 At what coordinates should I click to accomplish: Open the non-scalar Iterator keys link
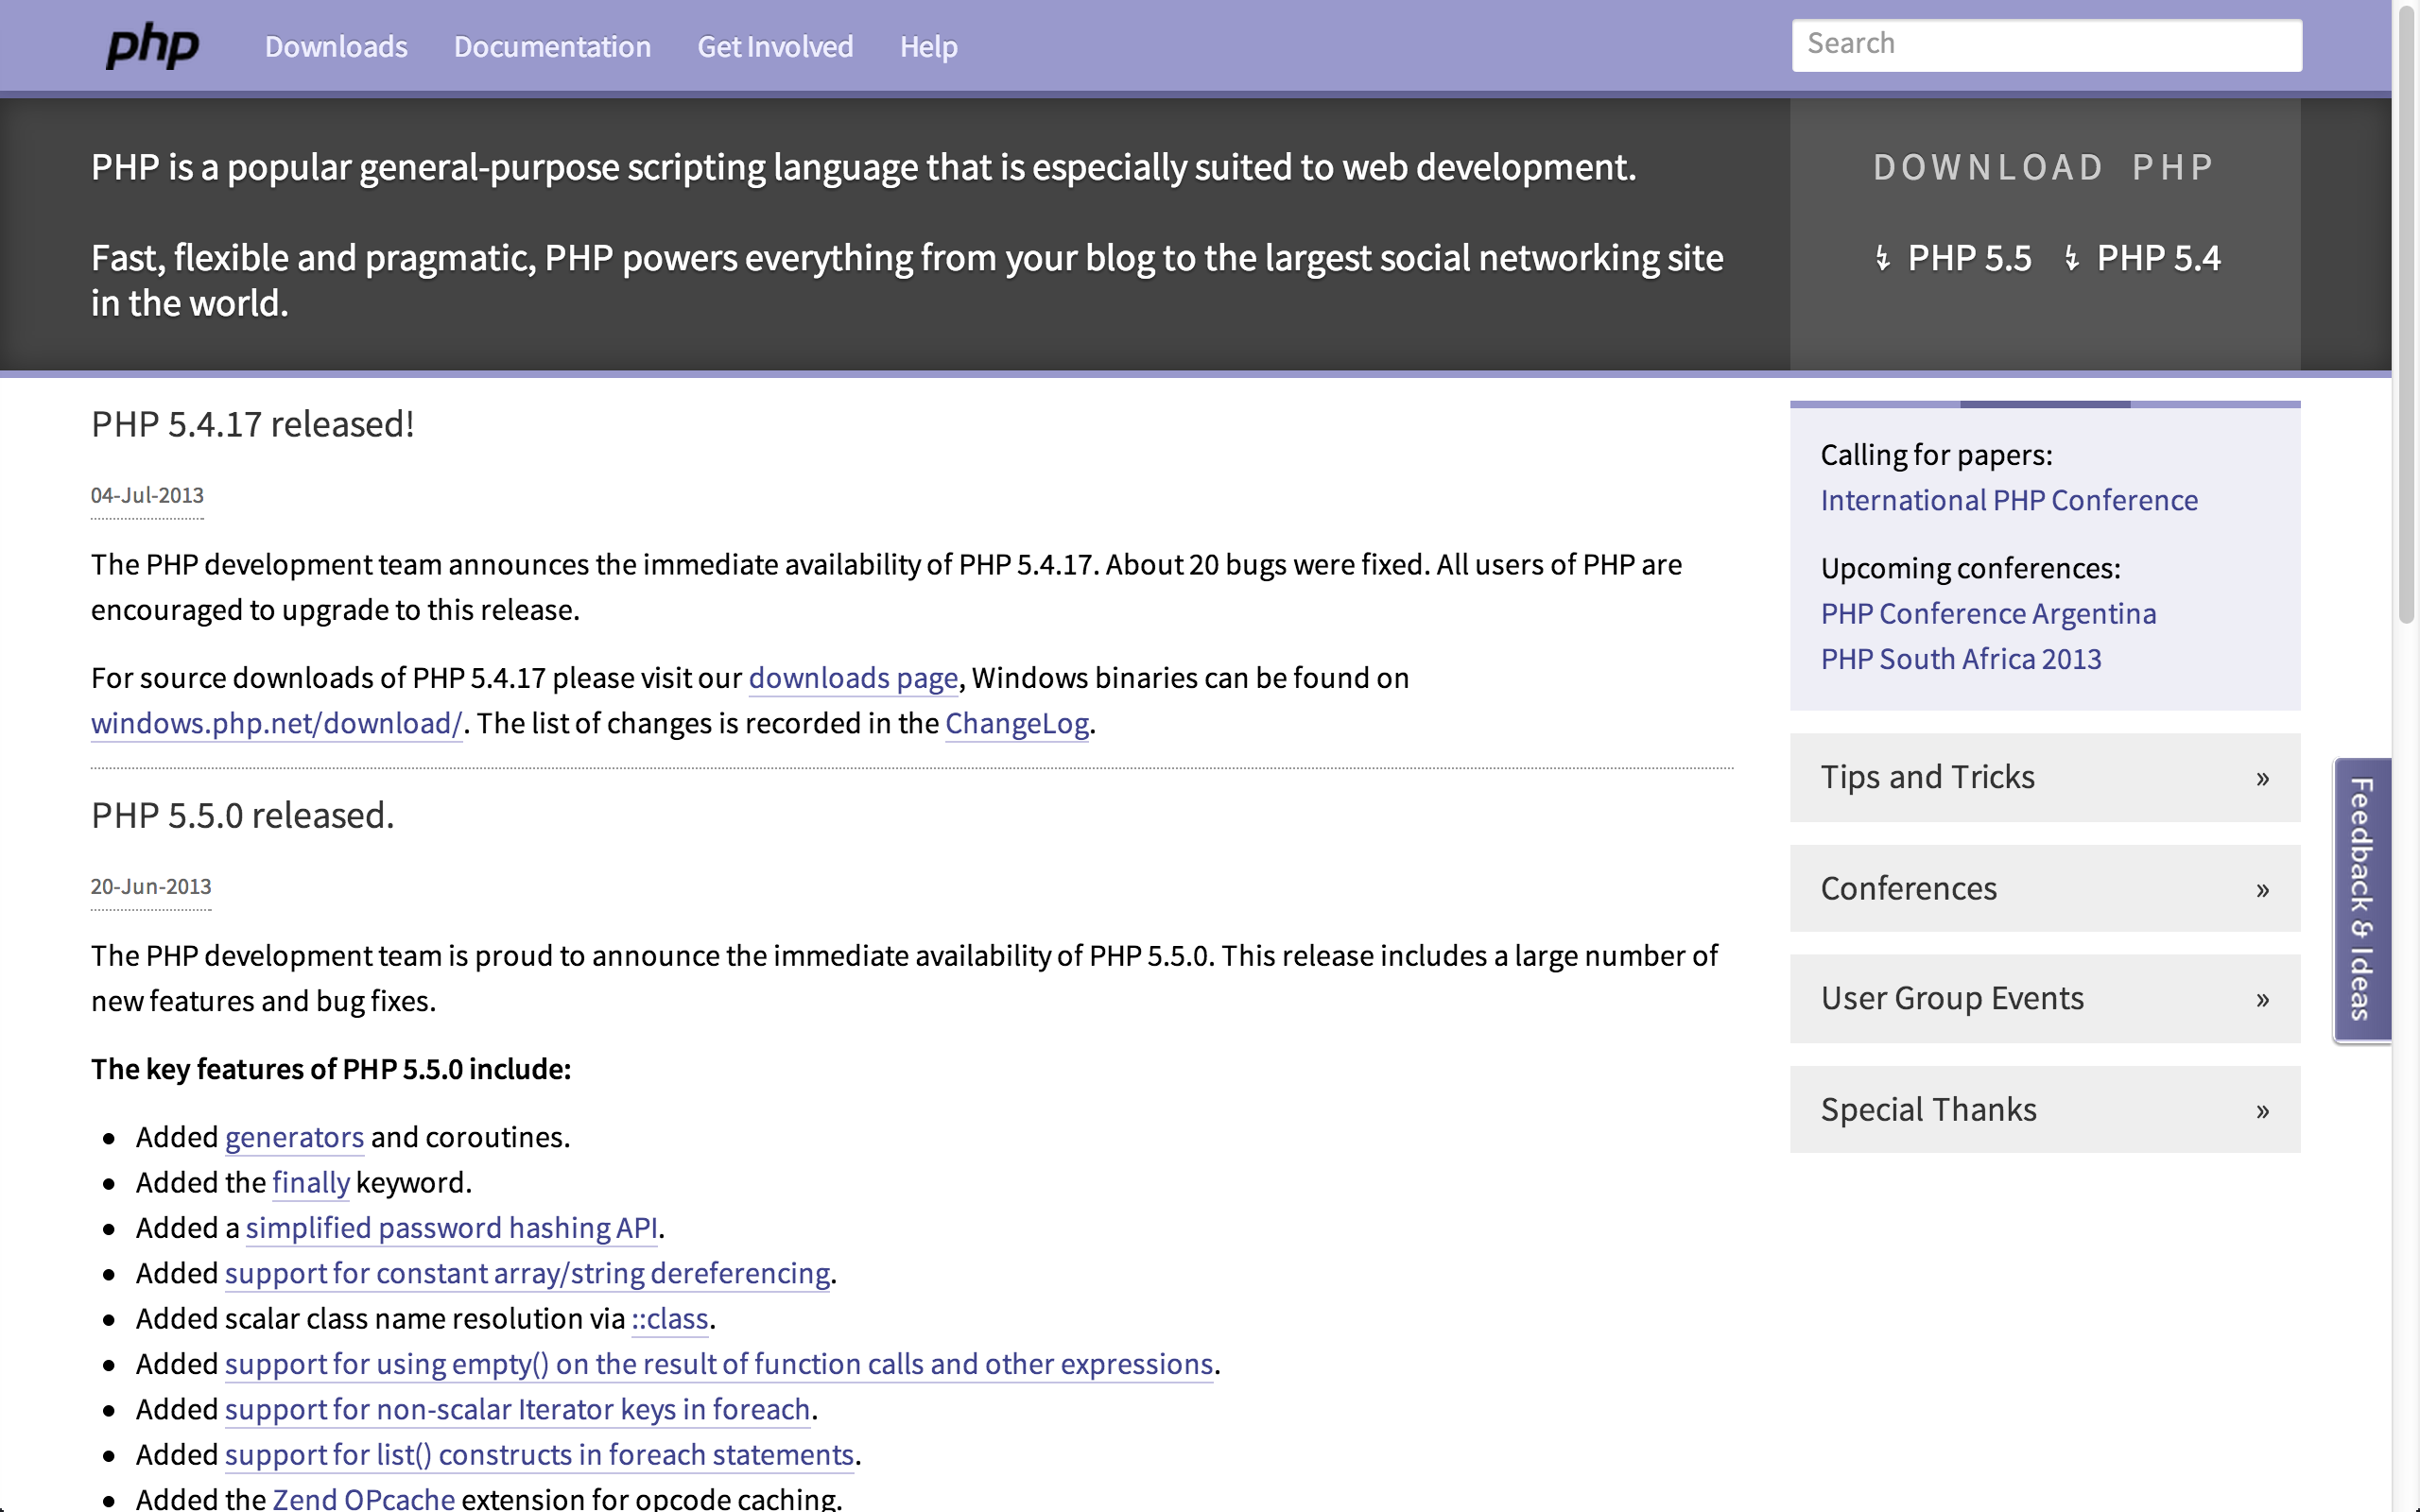tap(517, 1409)
